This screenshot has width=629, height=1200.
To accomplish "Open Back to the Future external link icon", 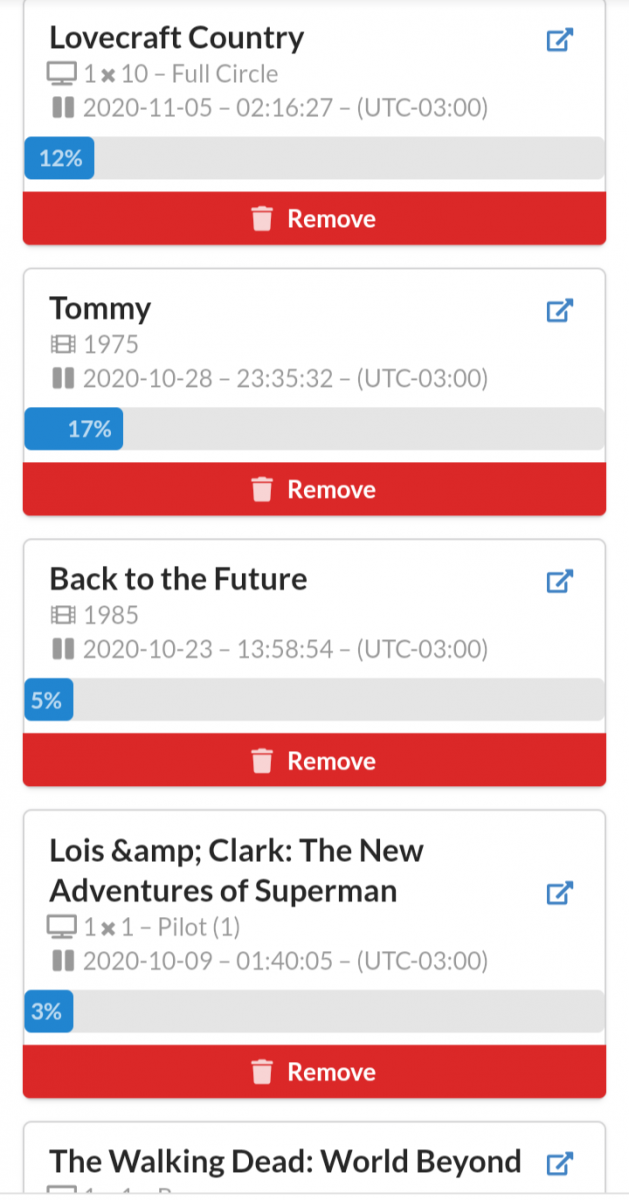I will click(x=559, y=581).
